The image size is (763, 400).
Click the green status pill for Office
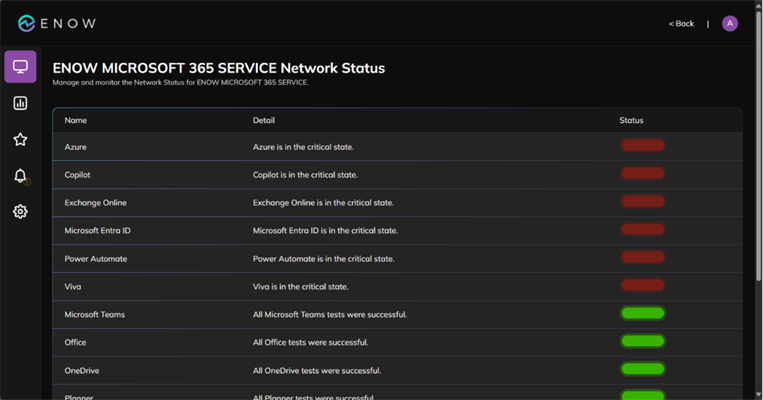click(643, 341)
